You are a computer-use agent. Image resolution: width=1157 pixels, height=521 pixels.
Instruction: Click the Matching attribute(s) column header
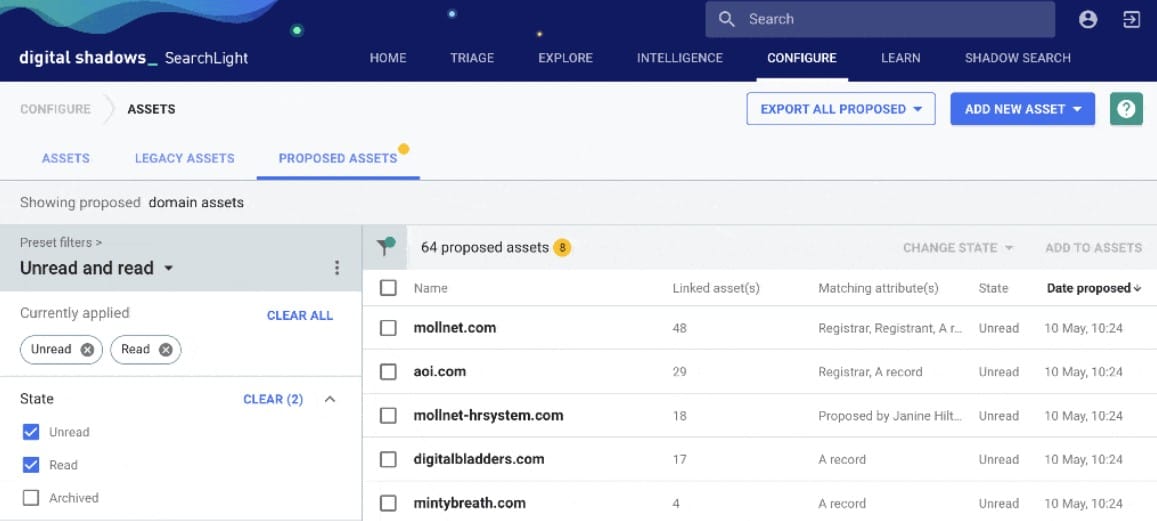tap(878, 288)
